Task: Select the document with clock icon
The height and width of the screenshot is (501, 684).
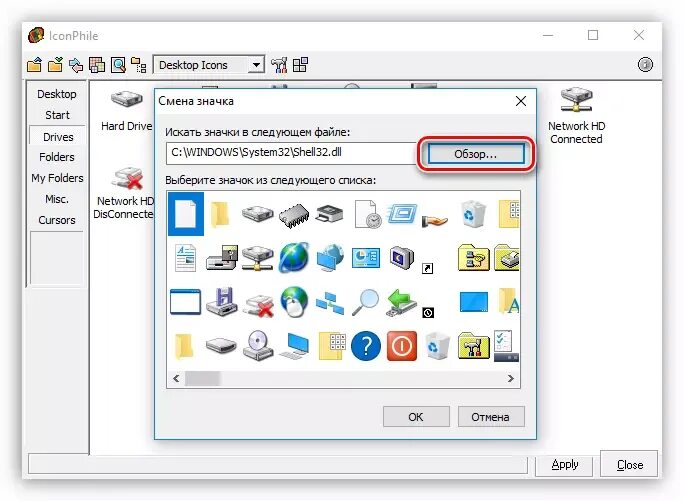Action: tap(366, 214)
